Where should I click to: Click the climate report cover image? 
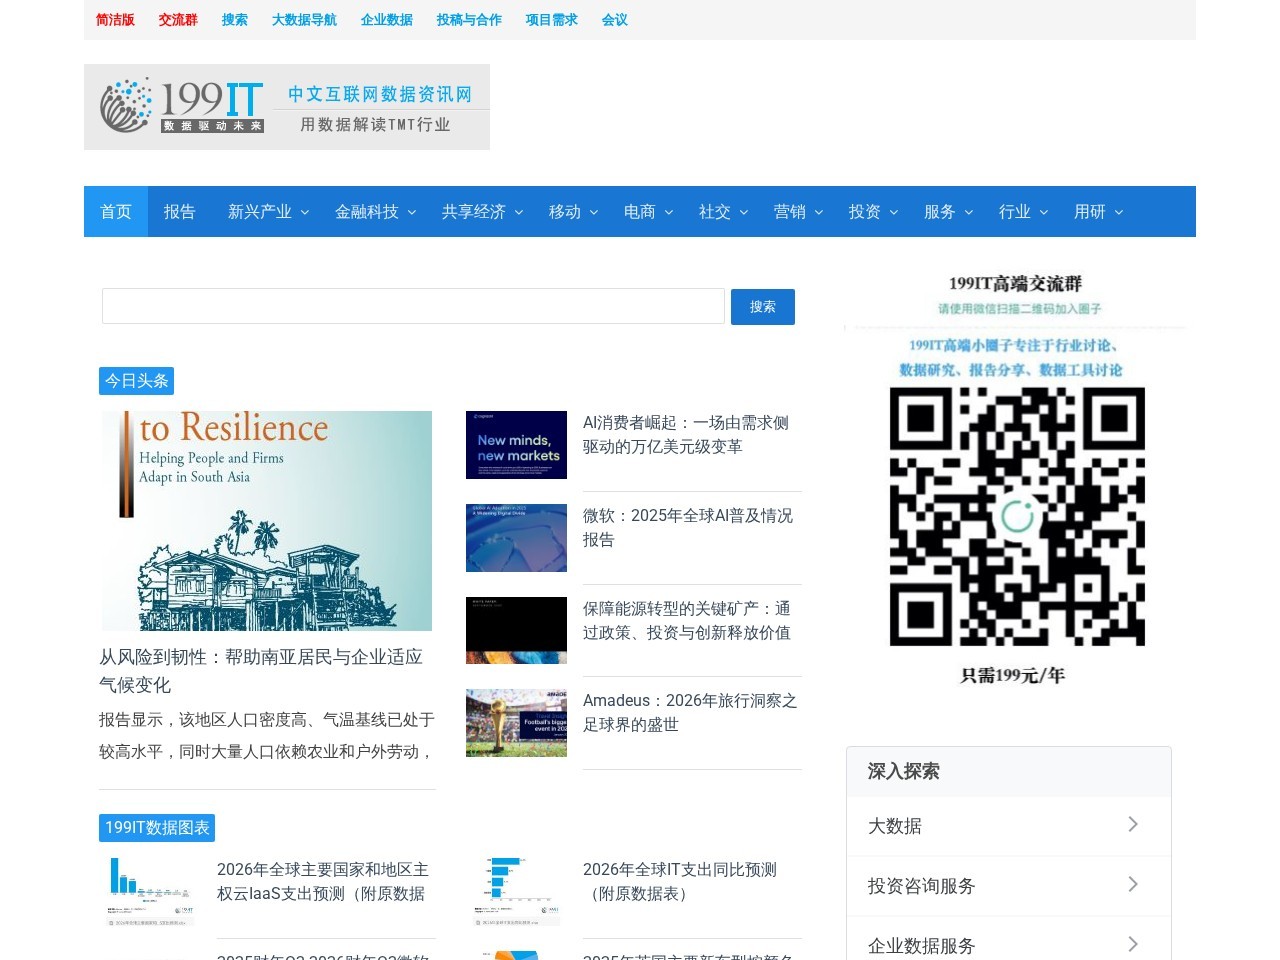pos(266,520)
